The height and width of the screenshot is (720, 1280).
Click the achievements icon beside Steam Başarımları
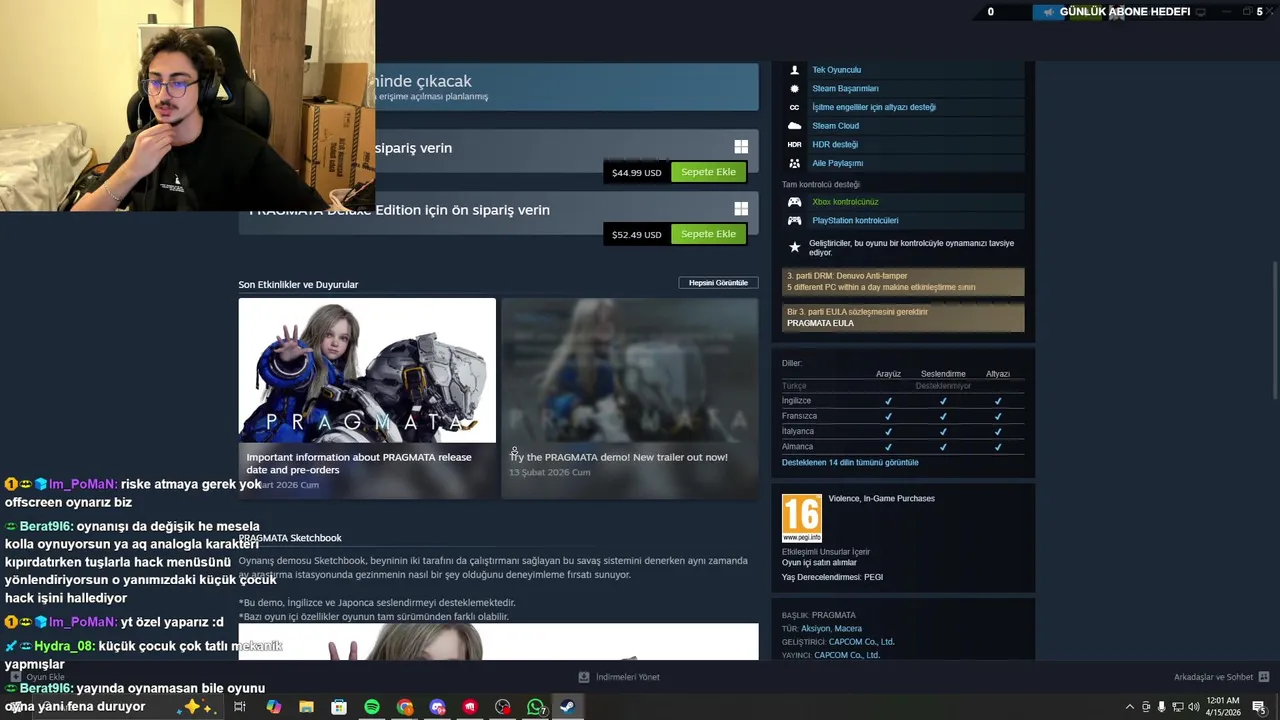[x=795, y=88]
